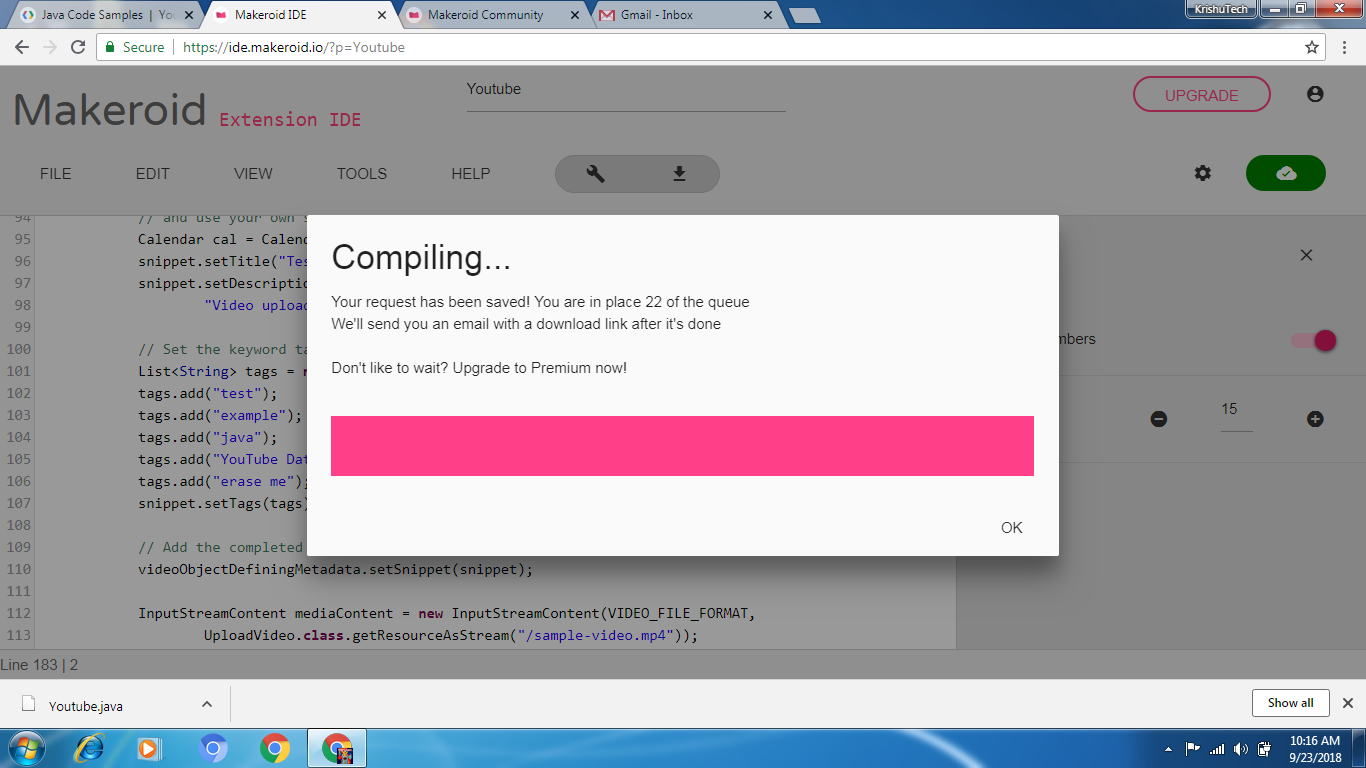The height and width of the screenshot is (768, 1366).
Task: Click the KrishuTech profile button
Action: coord(1221,9)
